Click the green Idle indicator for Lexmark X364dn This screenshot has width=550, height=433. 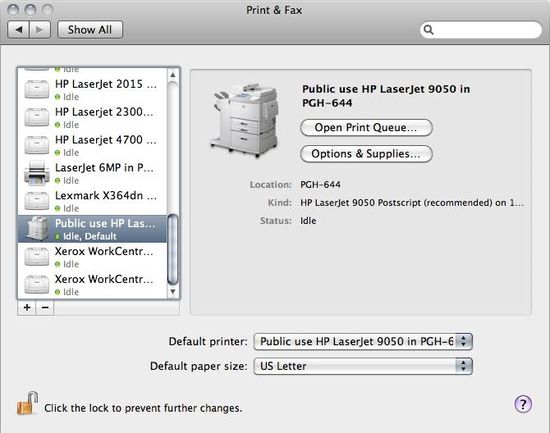58,208
